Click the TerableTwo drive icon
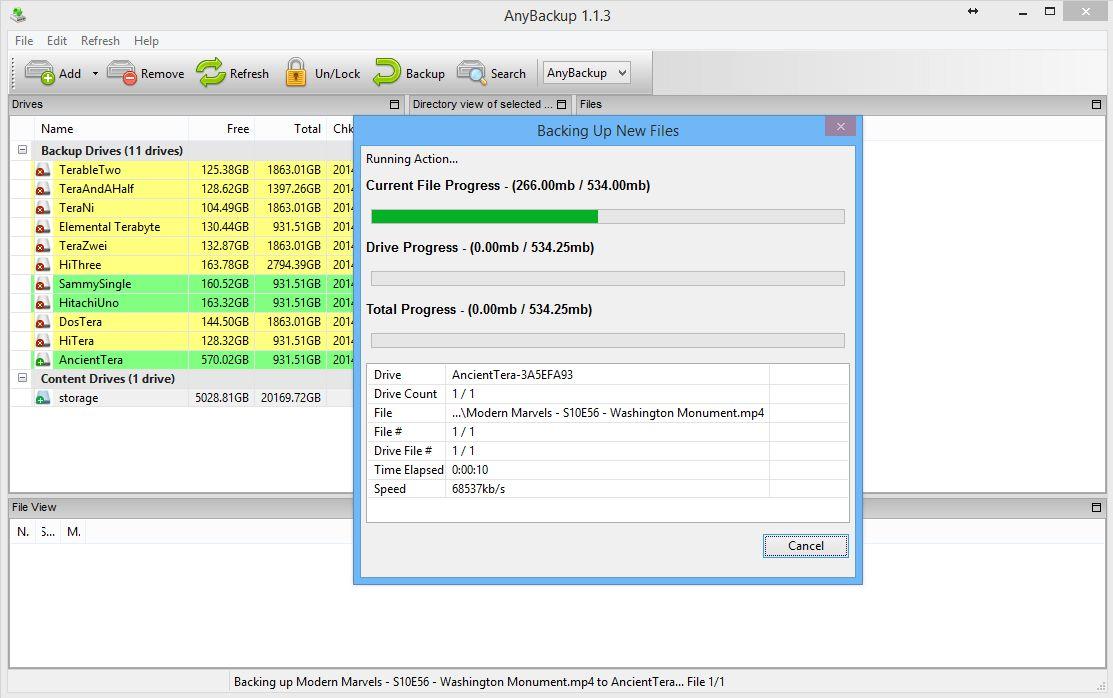The height and width of the screenshot is (698, 1113). (43, 170)
